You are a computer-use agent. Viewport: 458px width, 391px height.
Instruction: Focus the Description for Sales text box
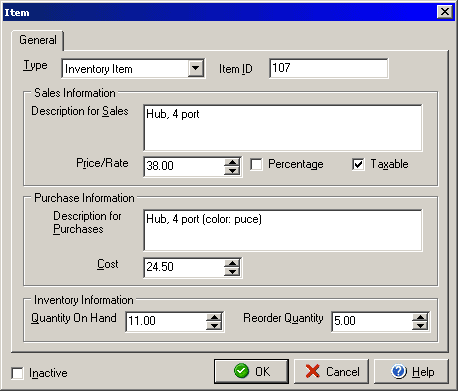283,128
